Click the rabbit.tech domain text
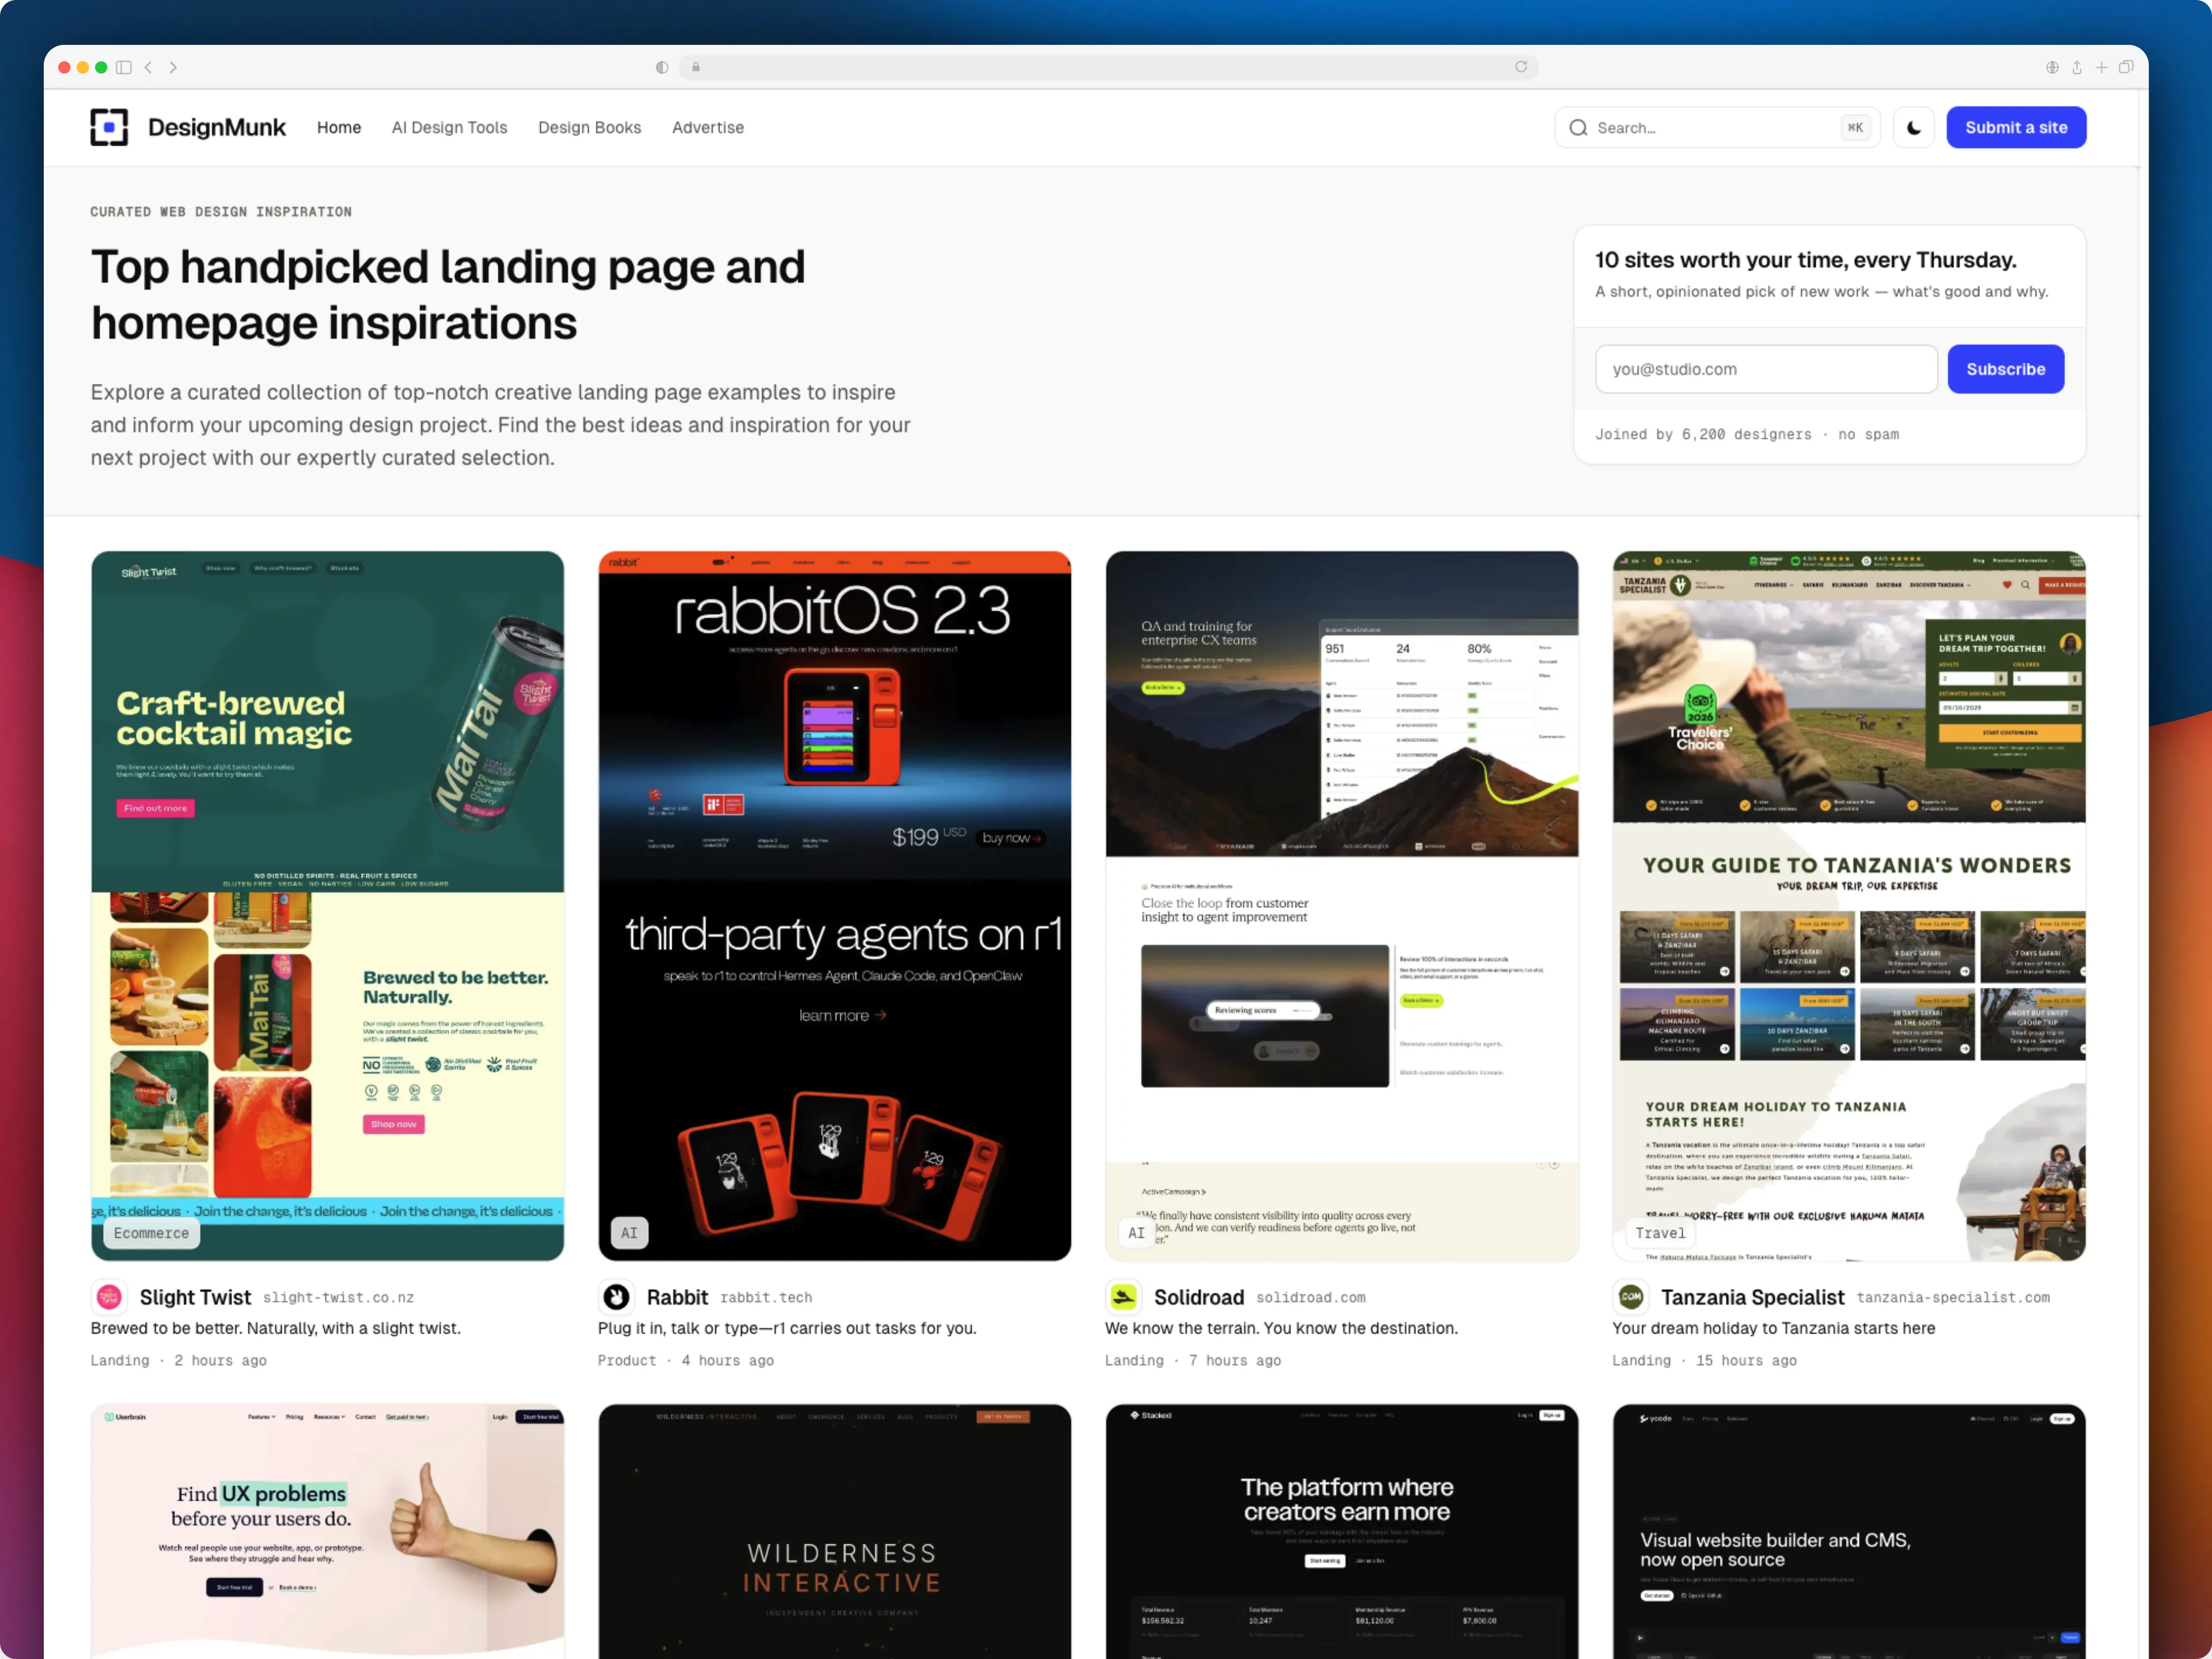The width and height of the screenshot is (2212, 1659). (766, 1298)
